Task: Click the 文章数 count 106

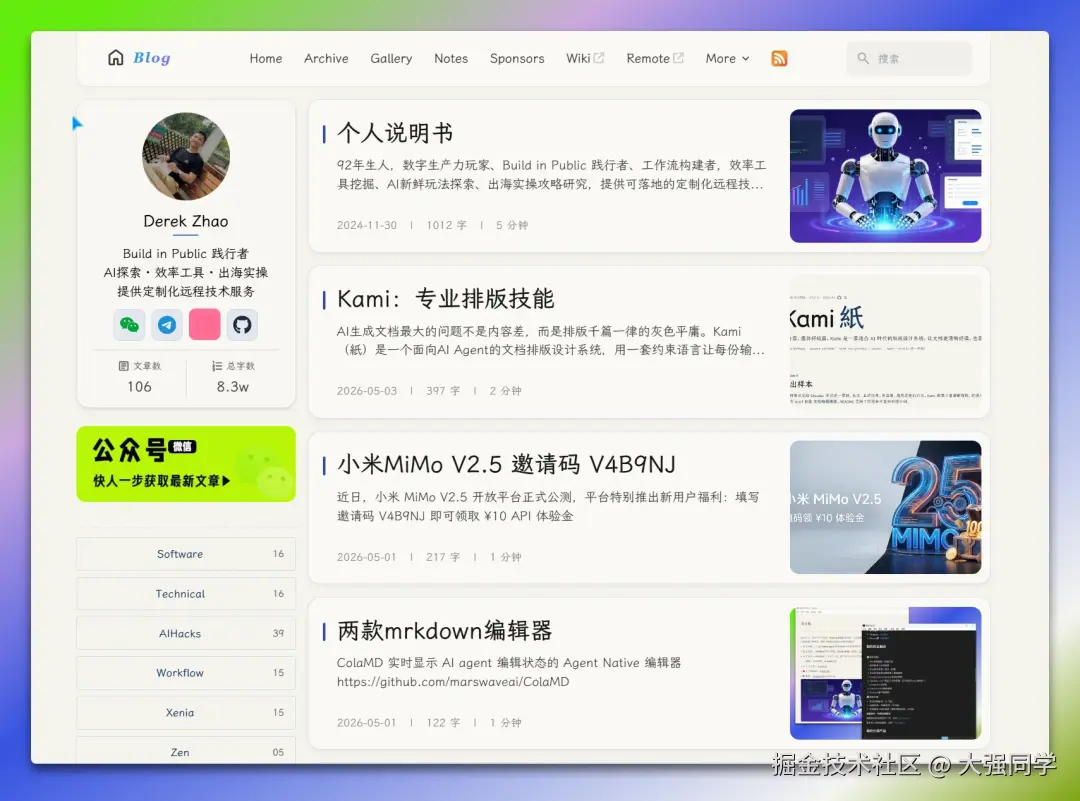Action: click(x=139, y=386)
